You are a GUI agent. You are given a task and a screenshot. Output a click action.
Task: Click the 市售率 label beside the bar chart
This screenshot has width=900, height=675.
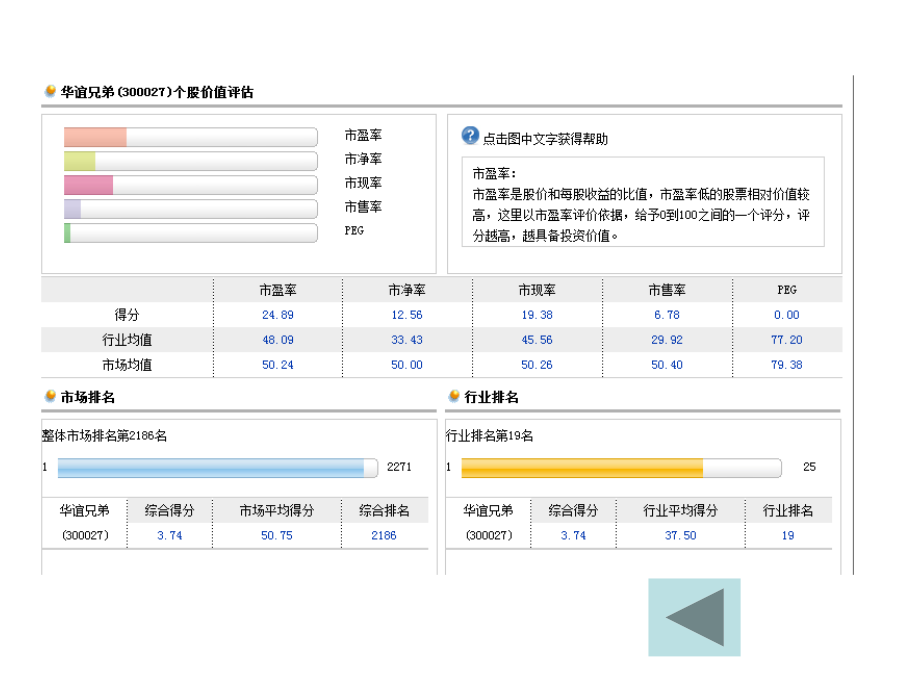click(x=363, y=207)
